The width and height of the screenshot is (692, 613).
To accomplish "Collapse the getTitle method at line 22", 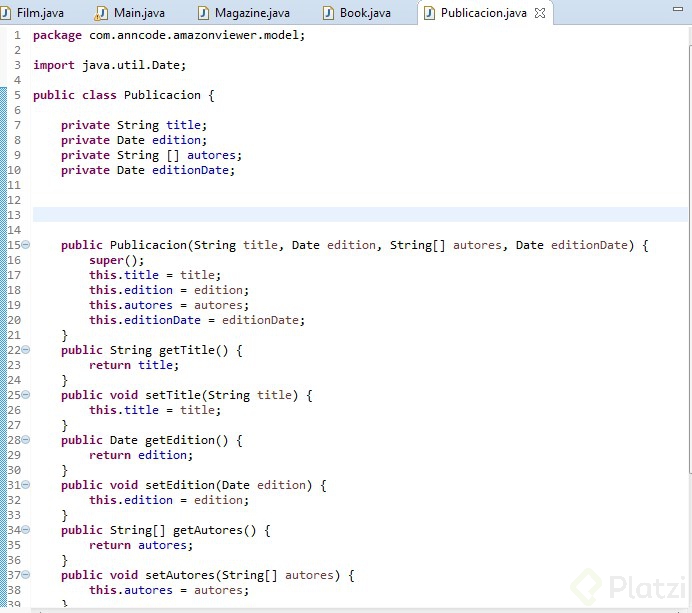I will [26, 350].
